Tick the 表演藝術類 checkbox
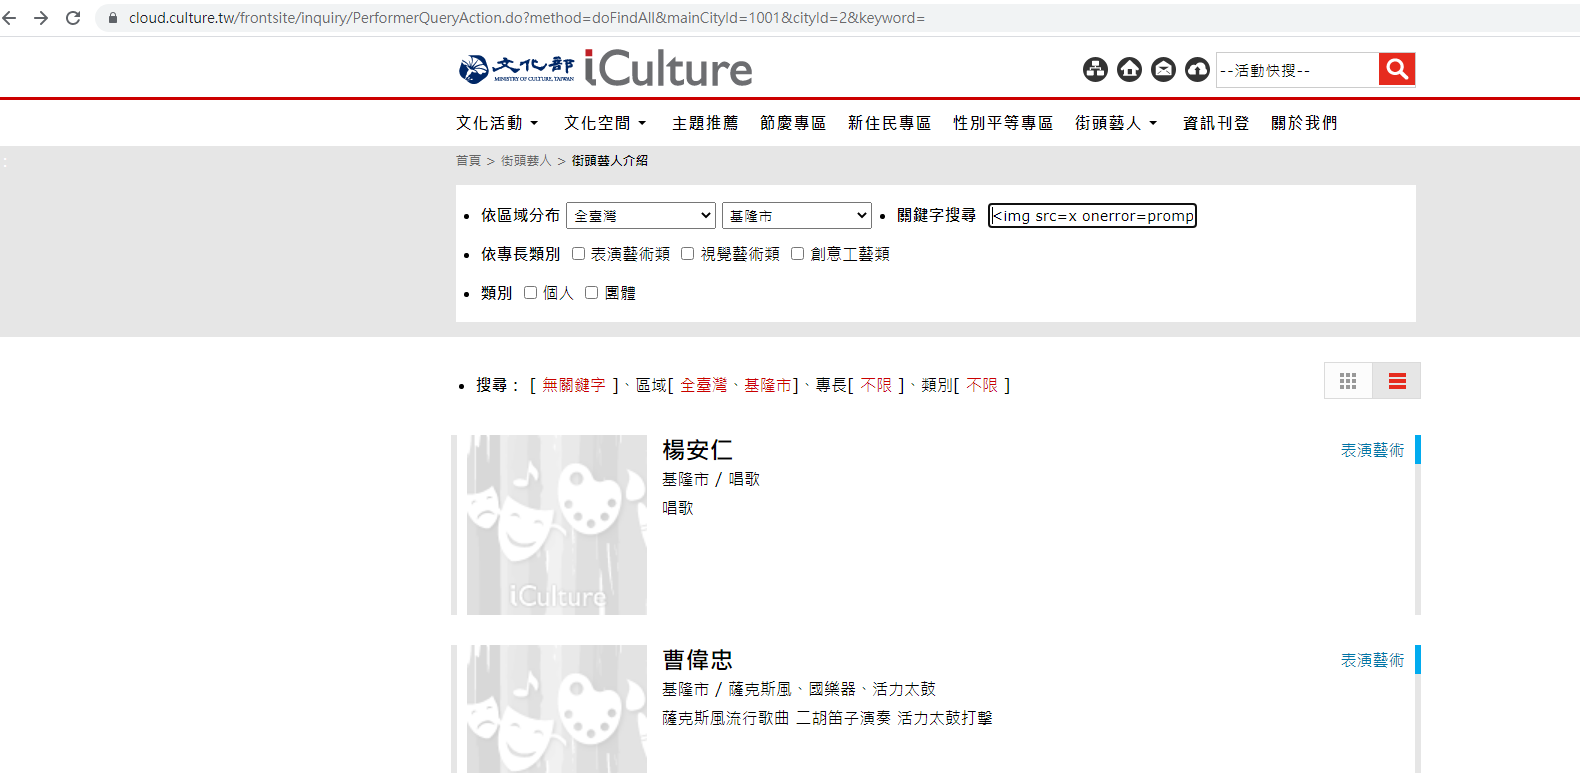Screen dimensions: 1580x773 (578, 254)
